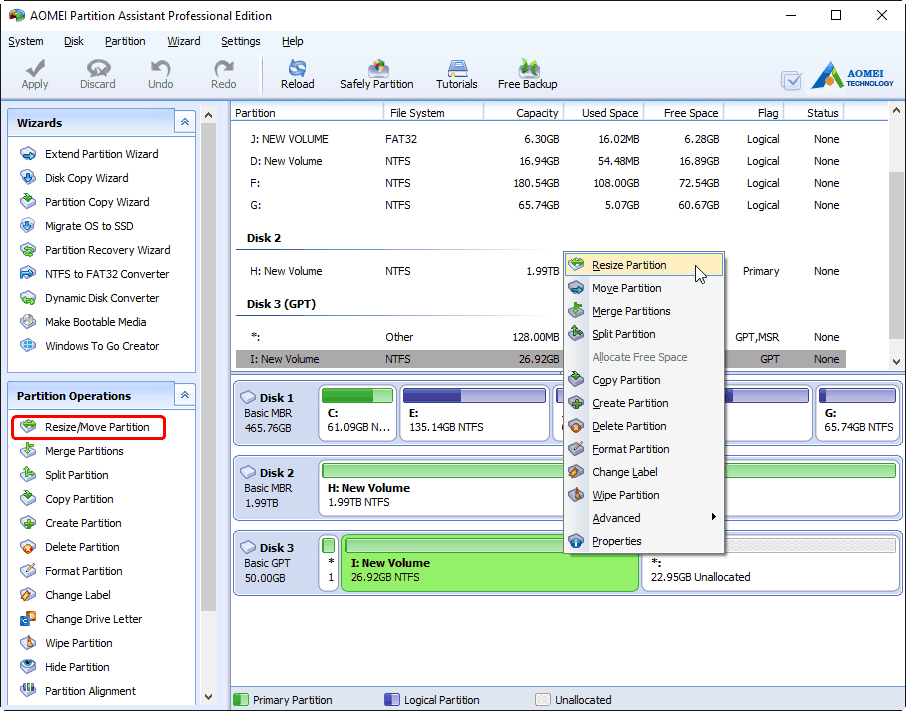
Task: Open Properties from context menu
Action: coord(644,541)
